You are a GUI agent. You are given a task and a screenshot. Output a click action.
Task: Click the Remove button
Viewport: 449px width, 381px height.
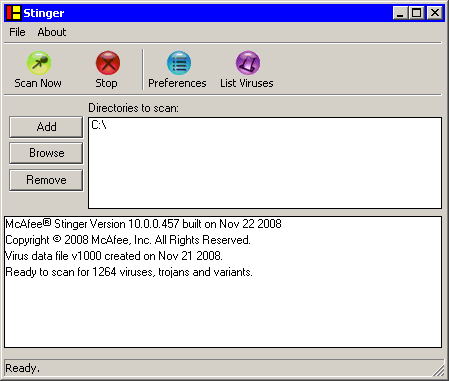click(46, 180)
